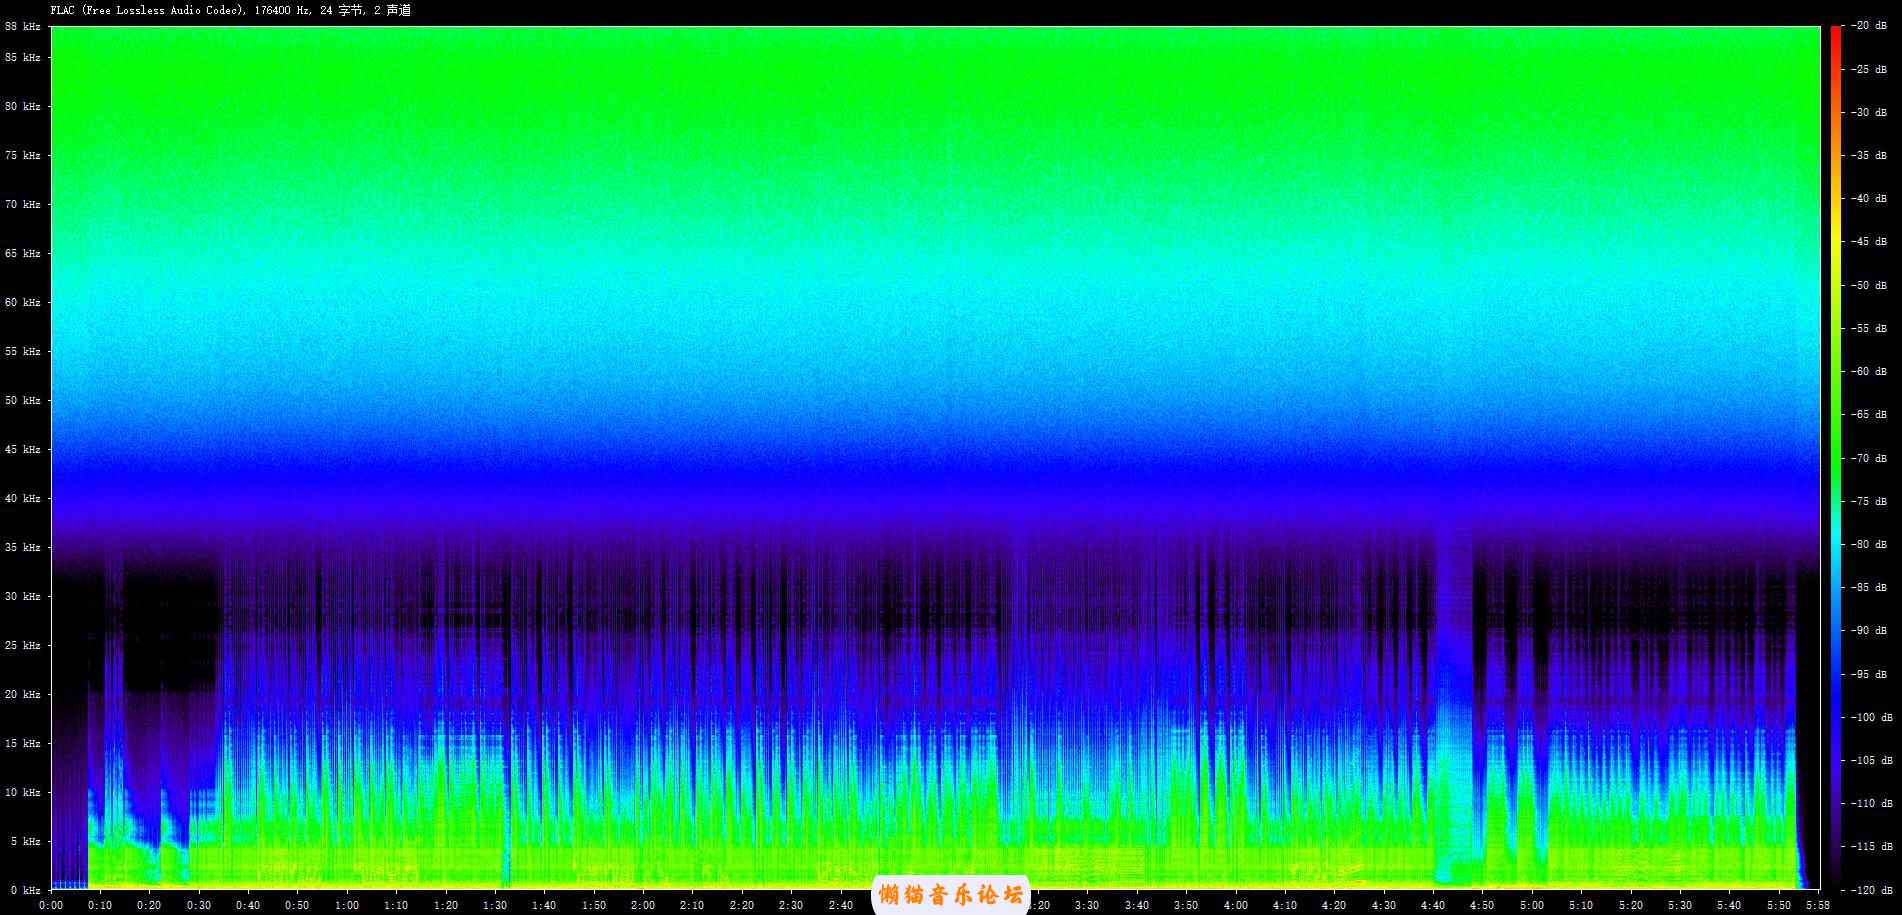Viewport: 1902px width, 915px height.
Task: Click the 5 kHz frequency label
Action: [x=26, y=841]
